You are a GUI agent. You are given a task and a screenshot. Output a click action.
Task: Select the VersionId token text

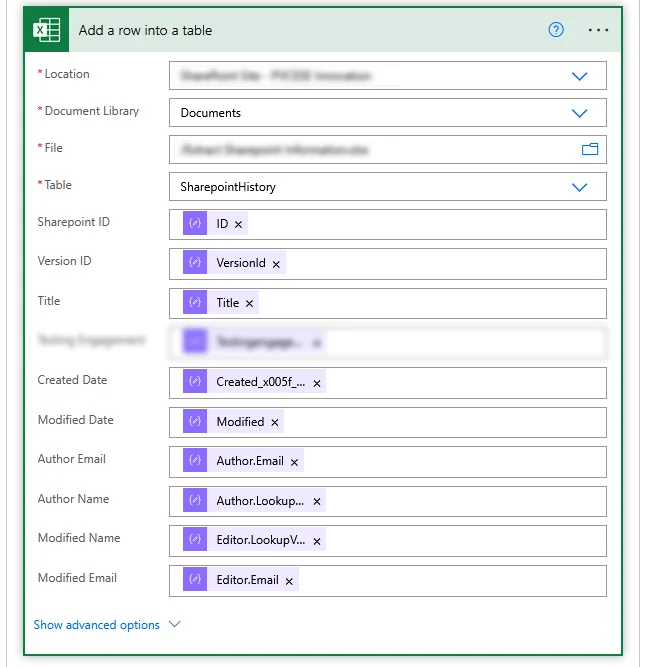(x=241, y=263)
